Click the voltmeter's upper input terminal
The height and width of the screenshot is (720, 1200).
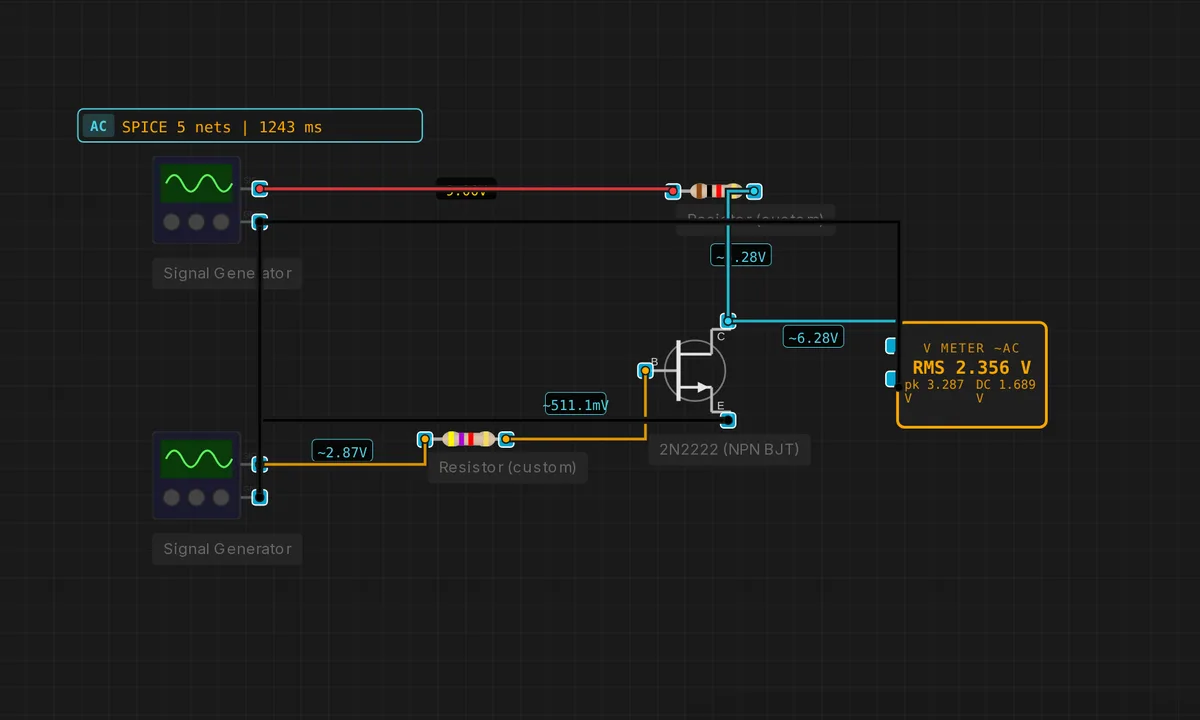(x=891, y=346)
